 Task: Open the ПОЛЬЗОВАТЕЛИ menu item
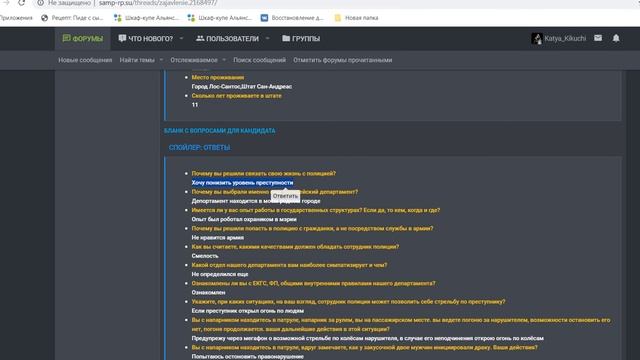point(227,39)
